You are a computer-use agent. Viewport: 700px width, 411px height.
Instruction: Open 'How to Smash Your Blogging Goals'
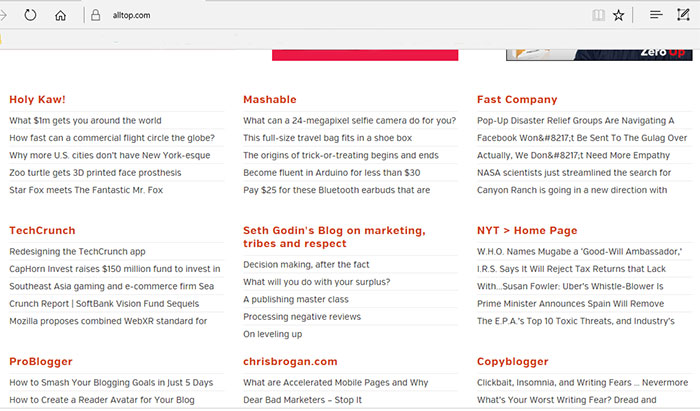coord(111,383)
